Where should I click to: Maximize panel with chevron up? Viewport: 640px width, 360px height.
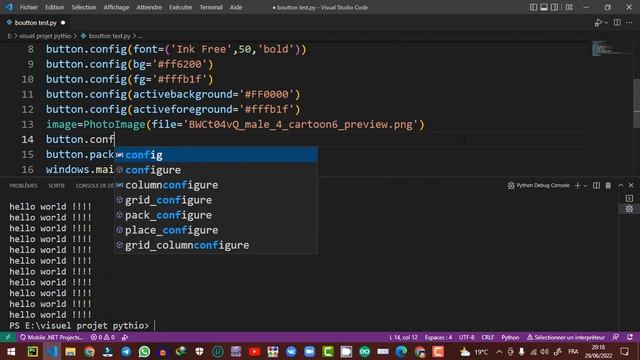(620, 185)
